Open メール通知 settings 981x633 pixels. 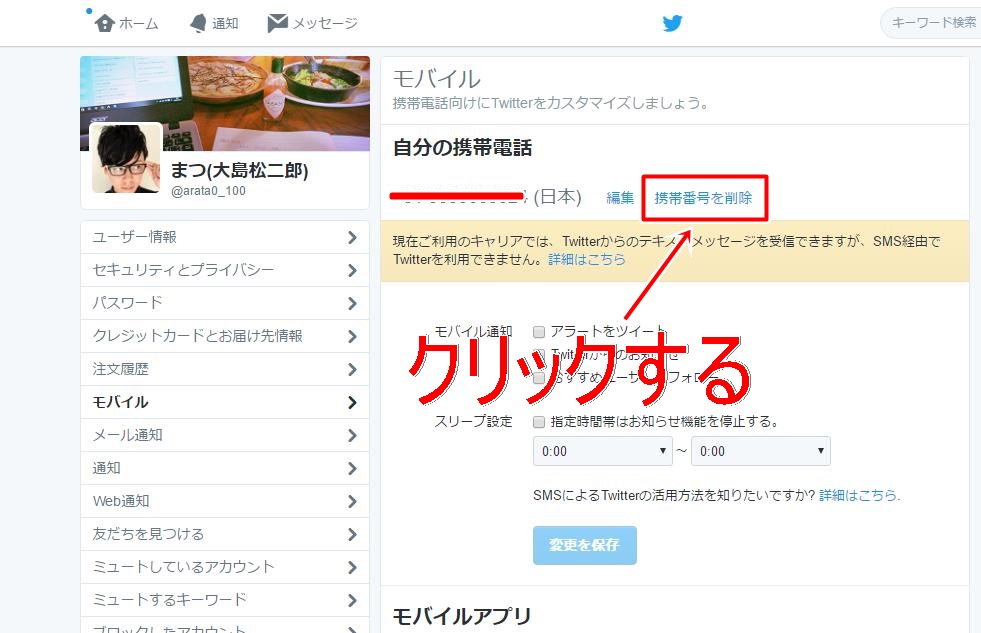coord(225,435)
